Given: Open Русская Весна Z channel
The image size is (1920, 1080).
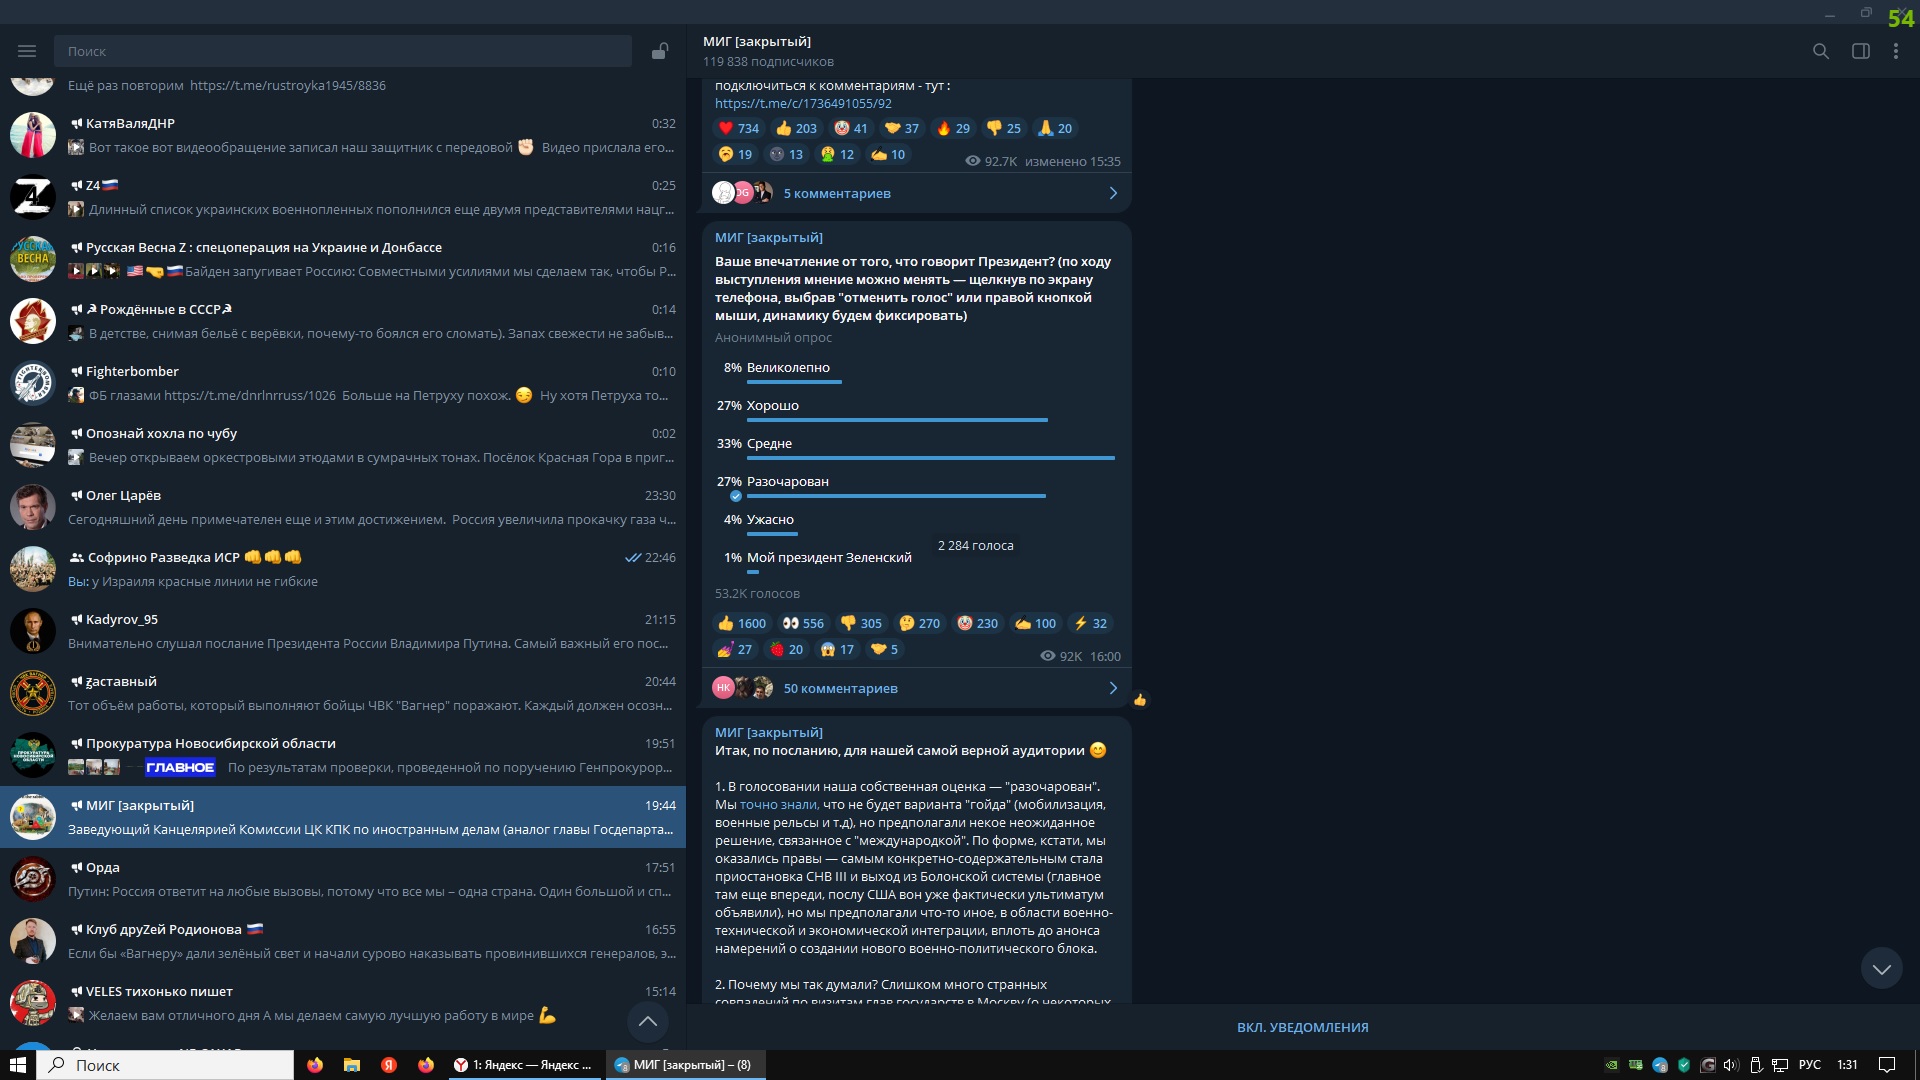Looking at the screenshot, I should (343, 259).
